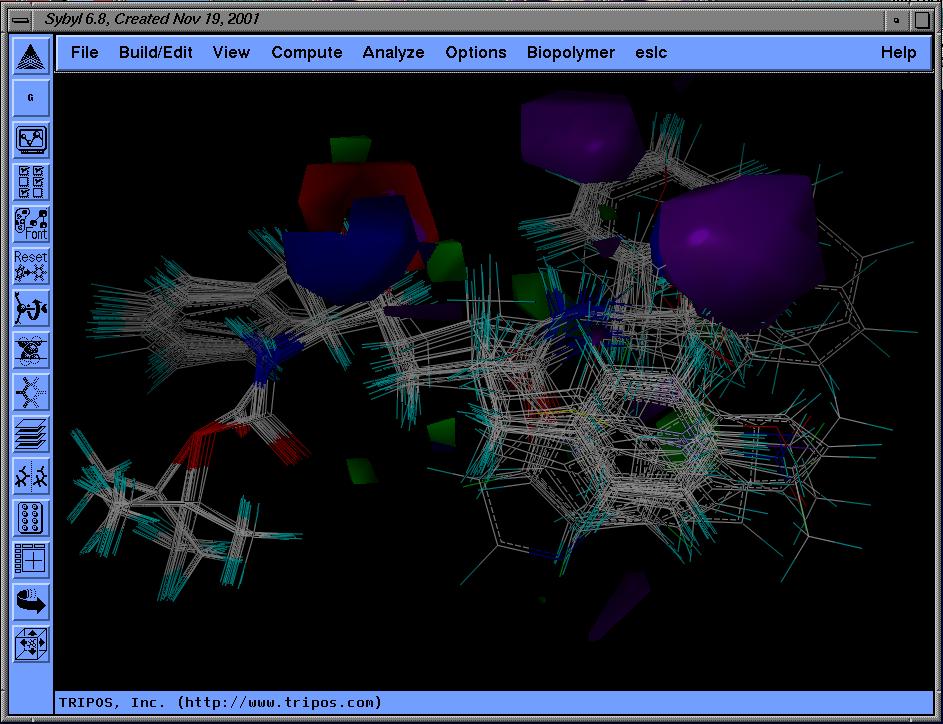Open the View menu
Screen dimensions: 943x724
pyautogui.click(x=231, y=53)
